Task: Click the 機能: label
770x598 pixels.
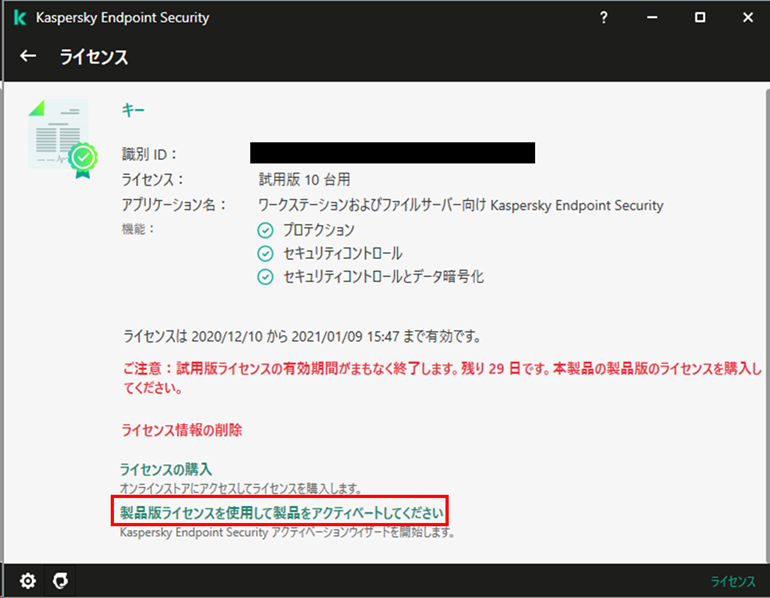Action: pos(138,229)
